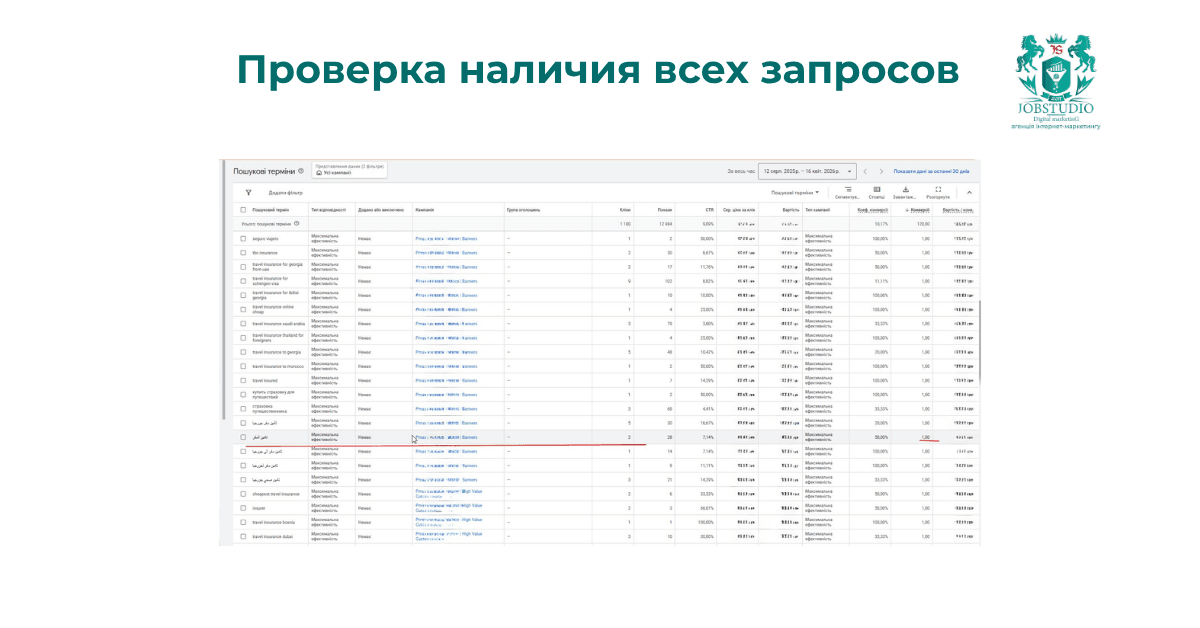Open the date range dropdown

[807, 171]
